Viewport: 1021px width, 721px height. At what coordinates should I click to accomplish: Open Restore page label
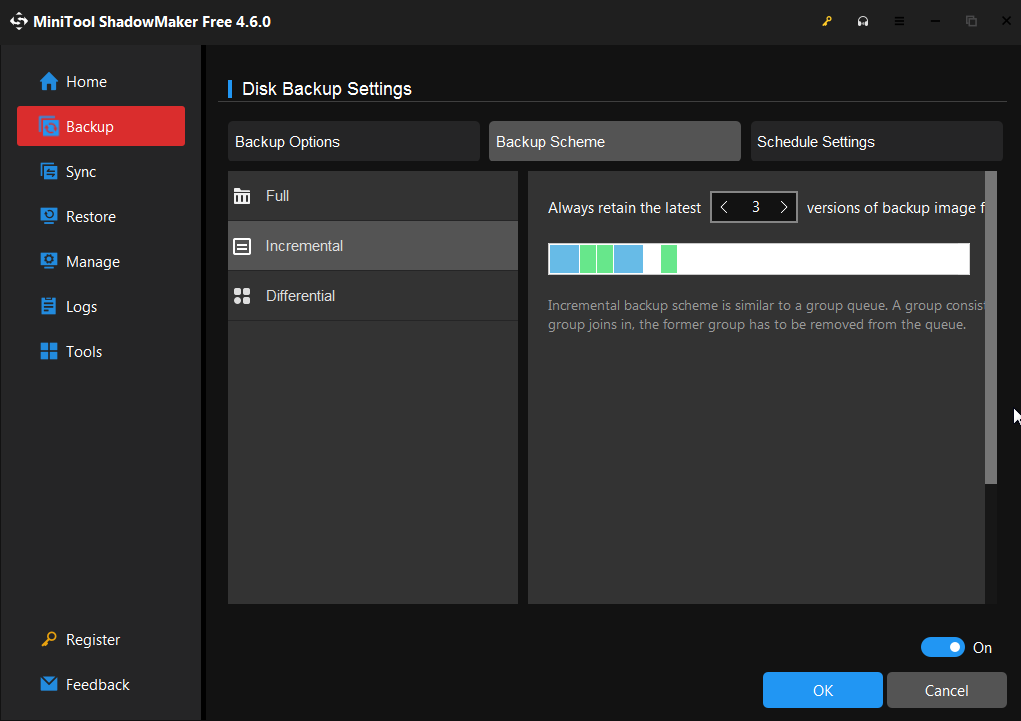pyautogui.click(x=91, y=216)
